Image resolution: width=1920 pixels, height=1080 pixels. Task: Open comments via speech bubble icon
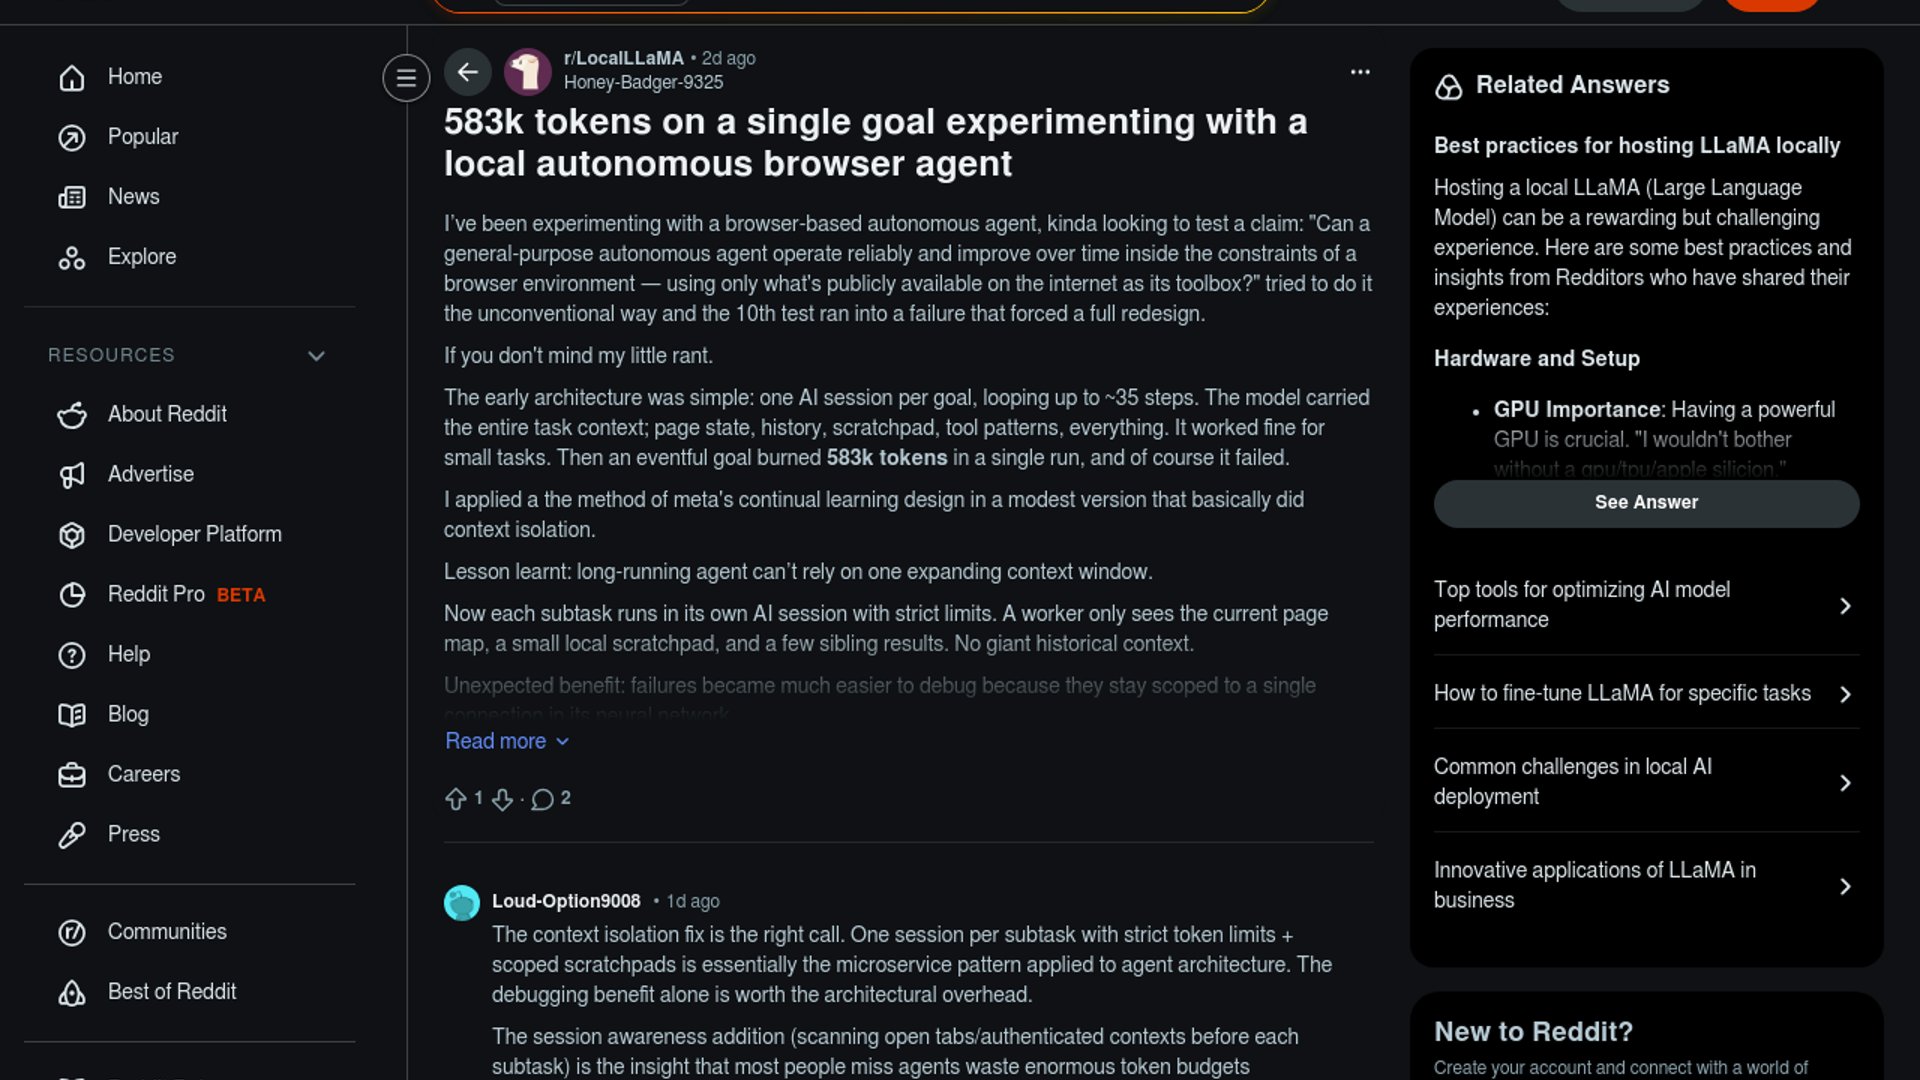pyautogui.click(x=542, y=799)
